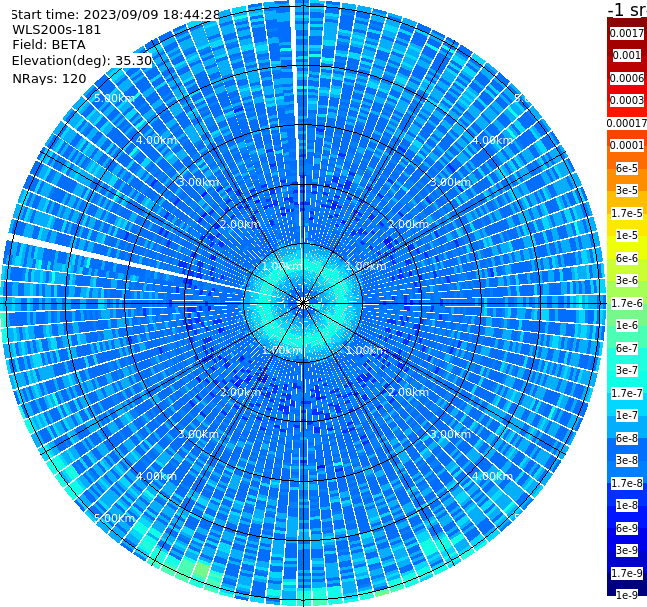Click the 1.7e-5 tick label
Screen dimensions: 647x607
coord(627,213)
